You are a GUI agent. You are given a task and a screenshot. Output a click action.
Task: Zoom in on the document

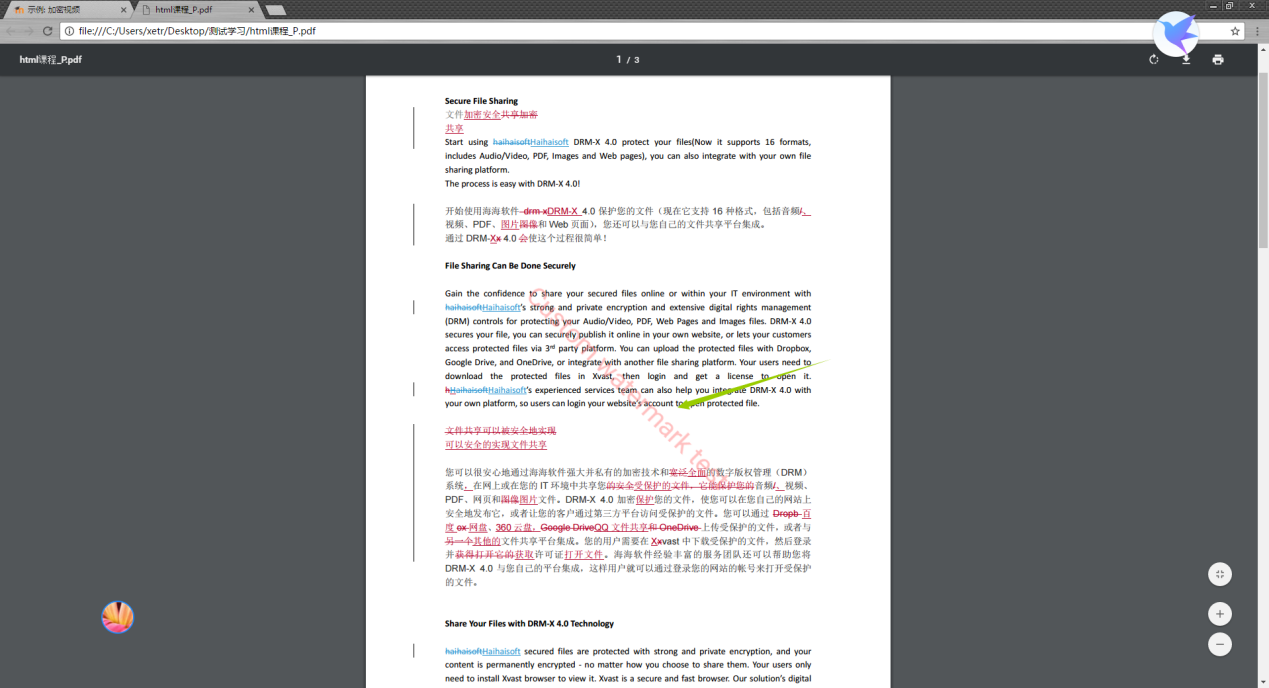[x=1220, y=613]
